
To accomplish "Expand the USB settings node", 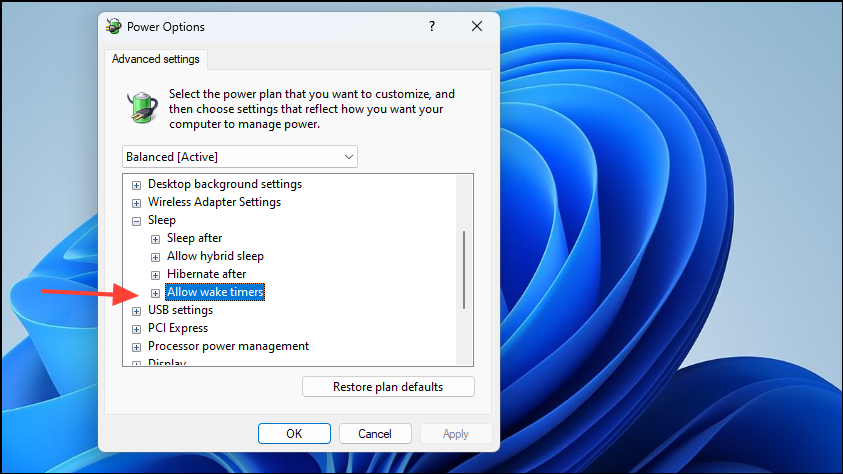I will pyautogui.click(x=137, y=311).
